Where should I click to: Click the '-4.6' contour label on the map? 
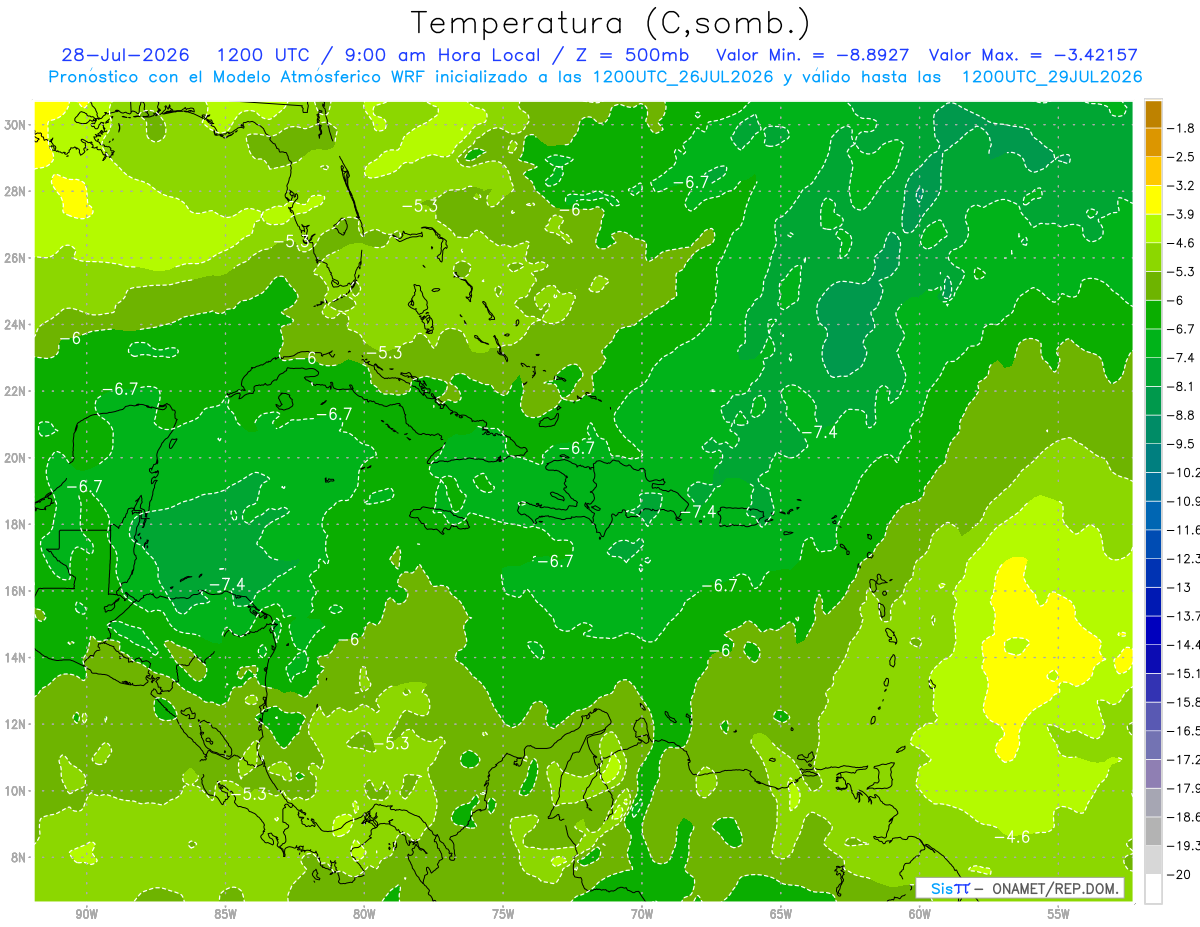[x=1011, y=837]
